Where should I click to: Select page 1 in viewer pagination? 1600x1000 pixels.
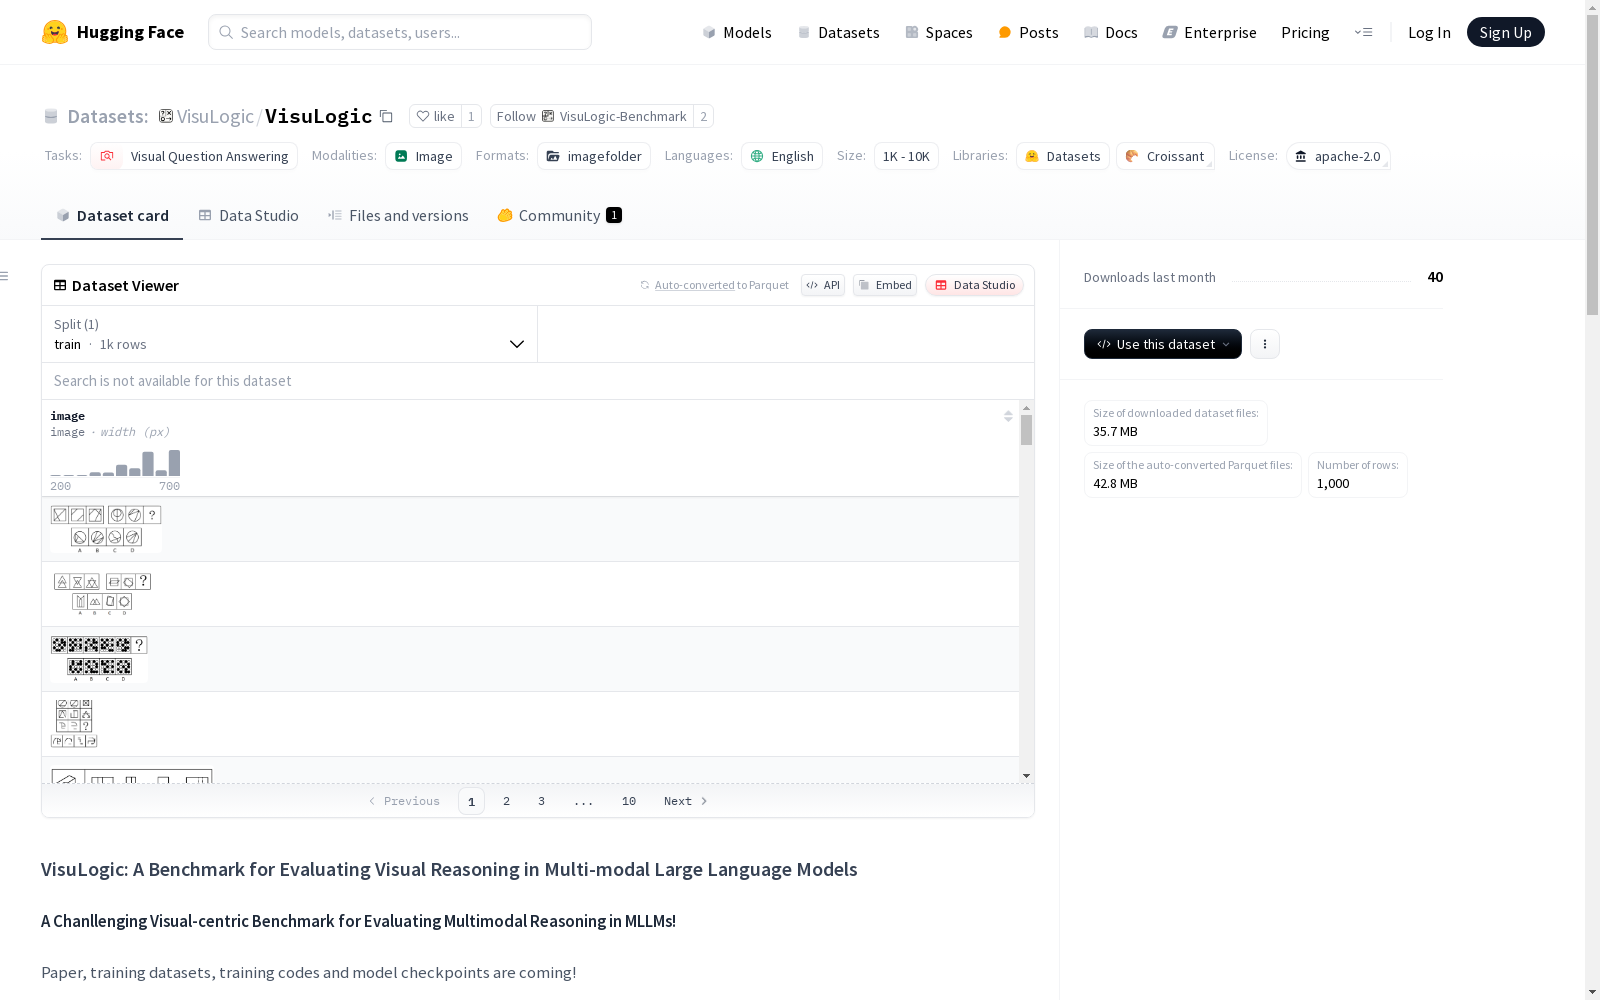471,801
